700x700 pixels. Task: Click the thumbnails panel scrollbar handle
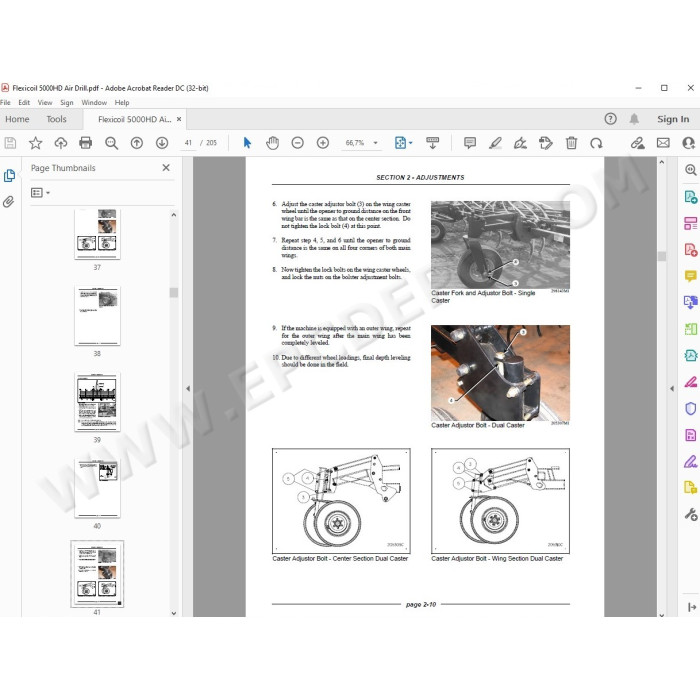(174, 292)
